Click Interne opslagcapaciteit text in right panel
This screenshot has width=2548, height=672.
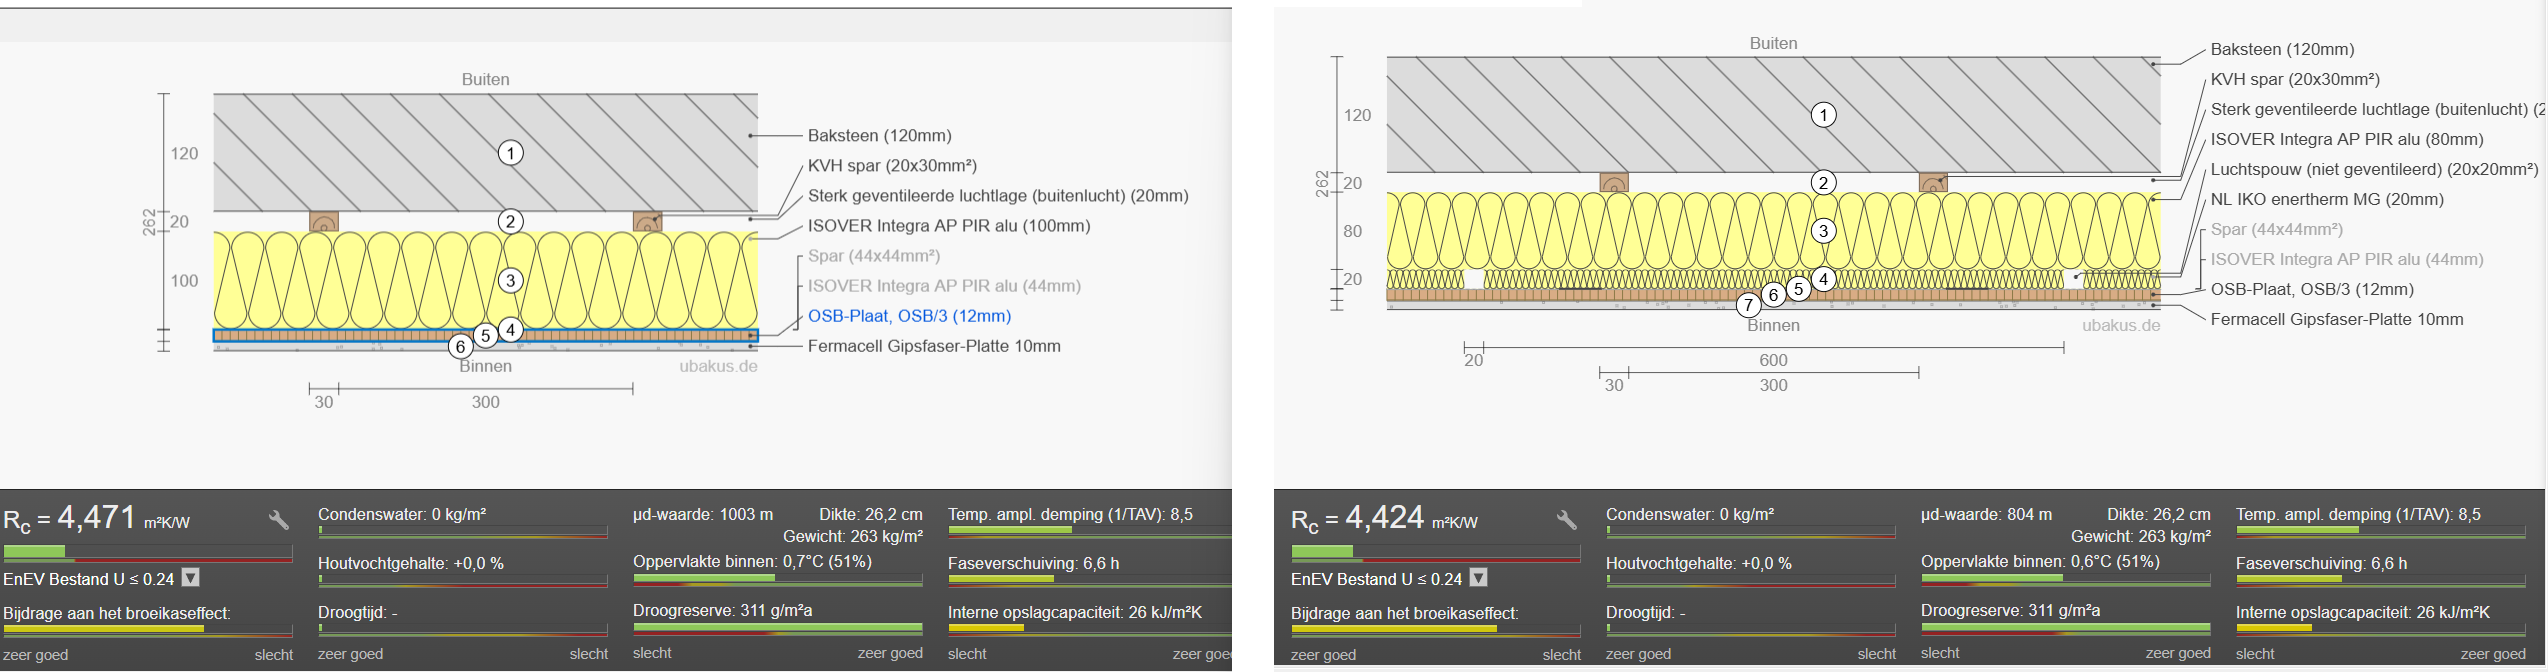[2363, 613]
